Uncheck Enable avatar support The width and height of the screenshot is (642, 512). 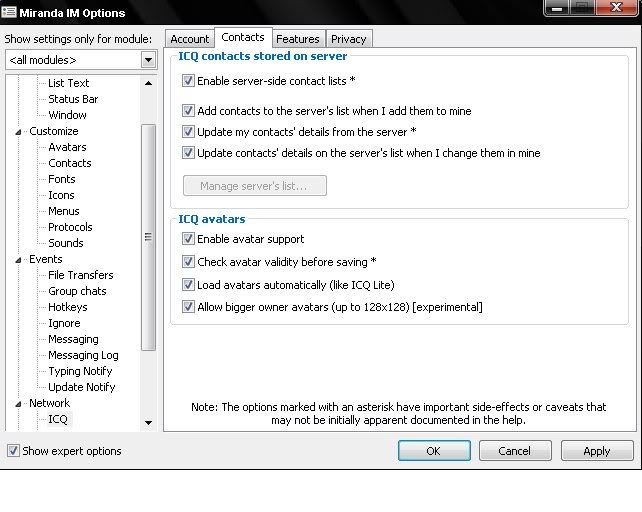(188, 239)
